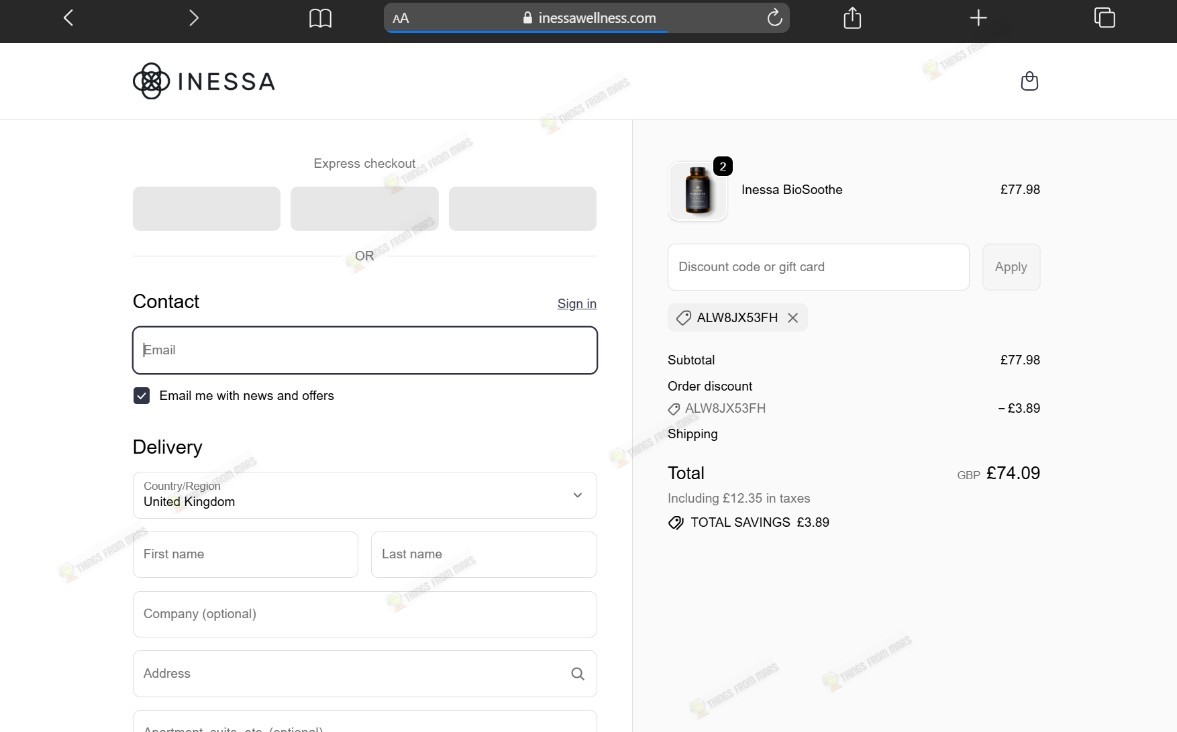This screenshot has width=1177, height=732.
Task: Click the Total amount £74.09
Action: tap(1013, 473)
